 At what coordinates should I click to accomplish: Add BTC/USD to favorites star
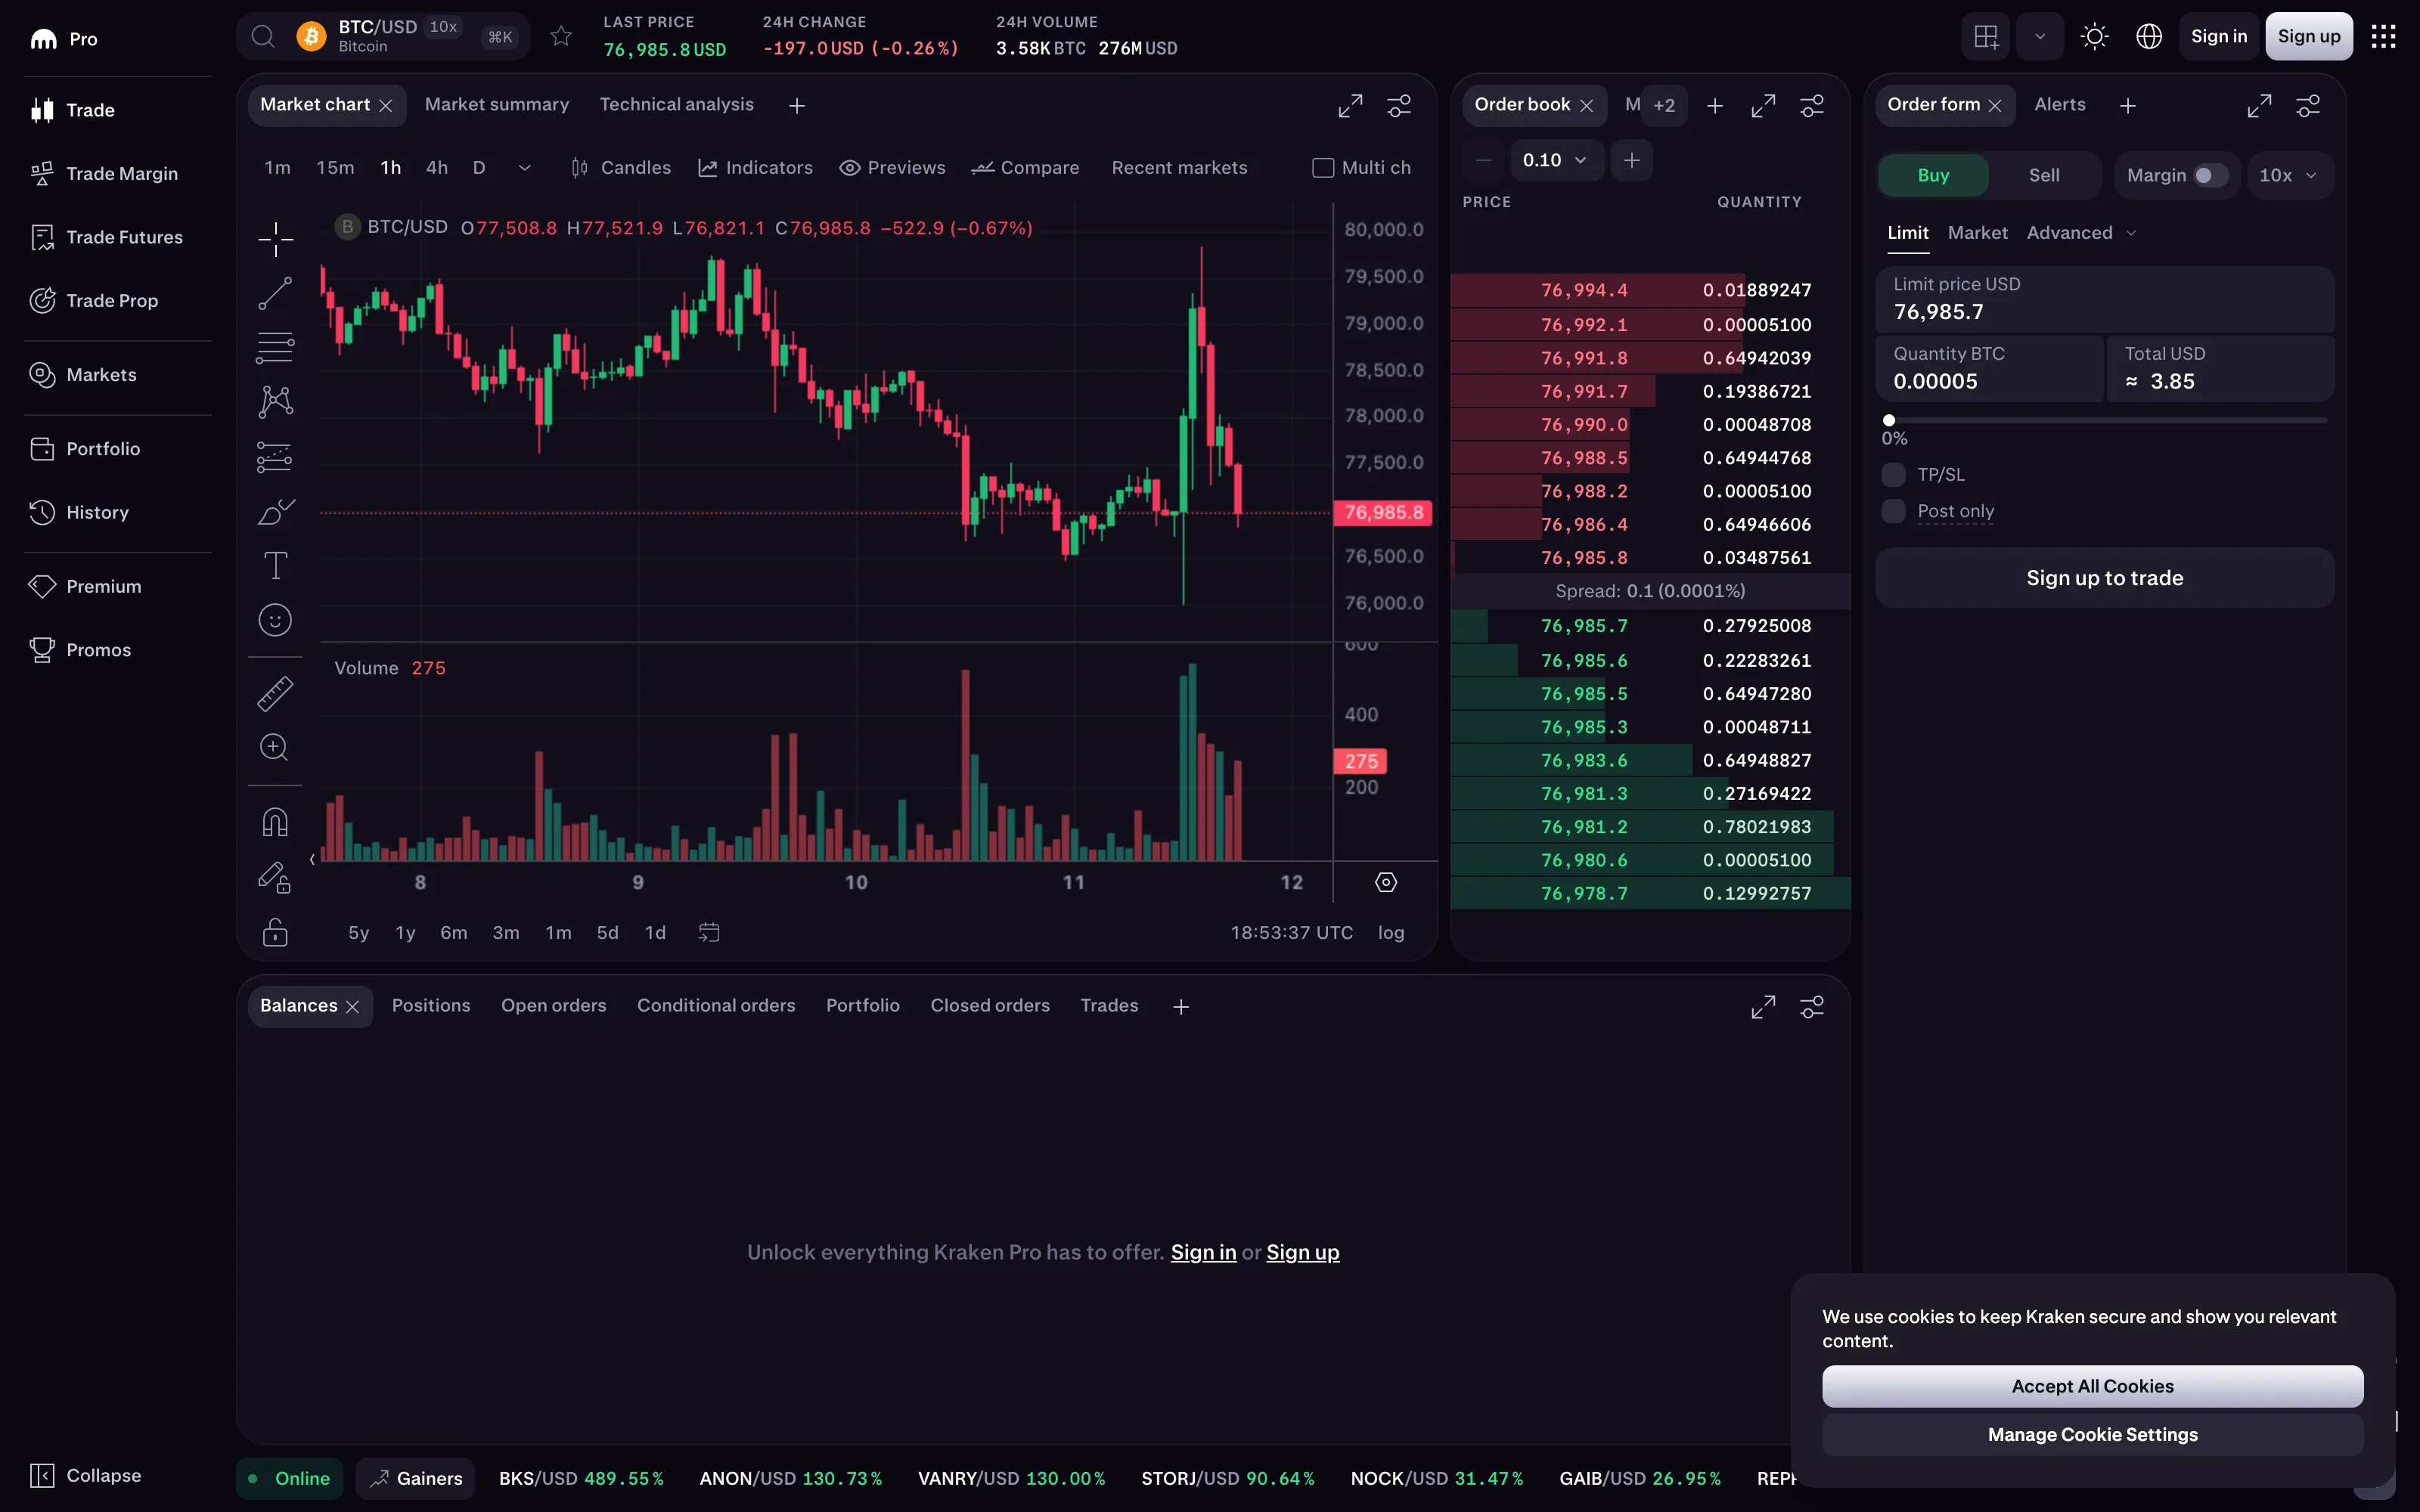(x=561, y=36)
